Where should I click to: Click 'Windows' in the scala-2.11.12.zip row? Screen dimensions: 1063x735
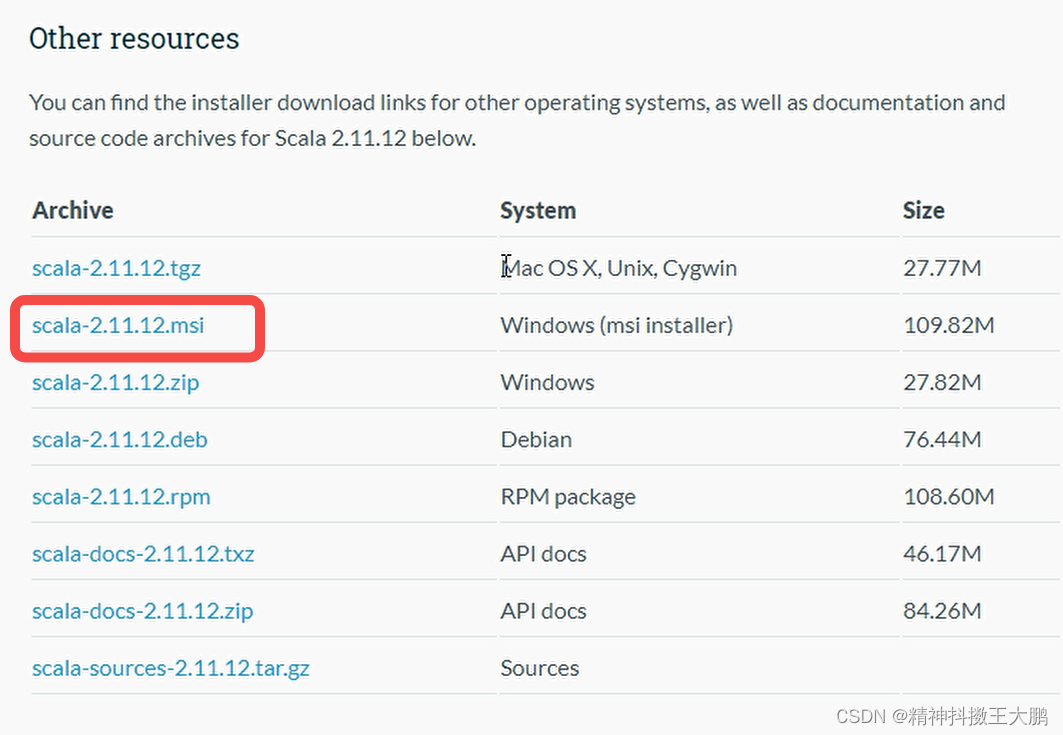[x=547, y=382]
